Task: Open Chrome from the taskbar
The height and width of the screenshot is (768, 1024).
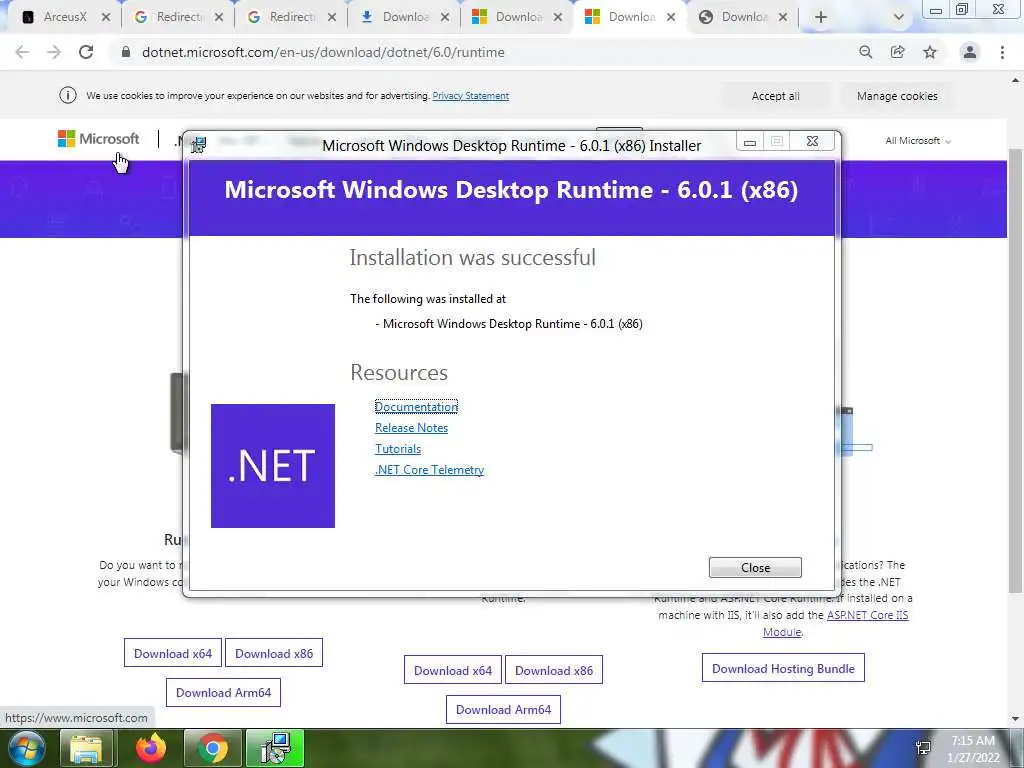Action: [212, 748]
